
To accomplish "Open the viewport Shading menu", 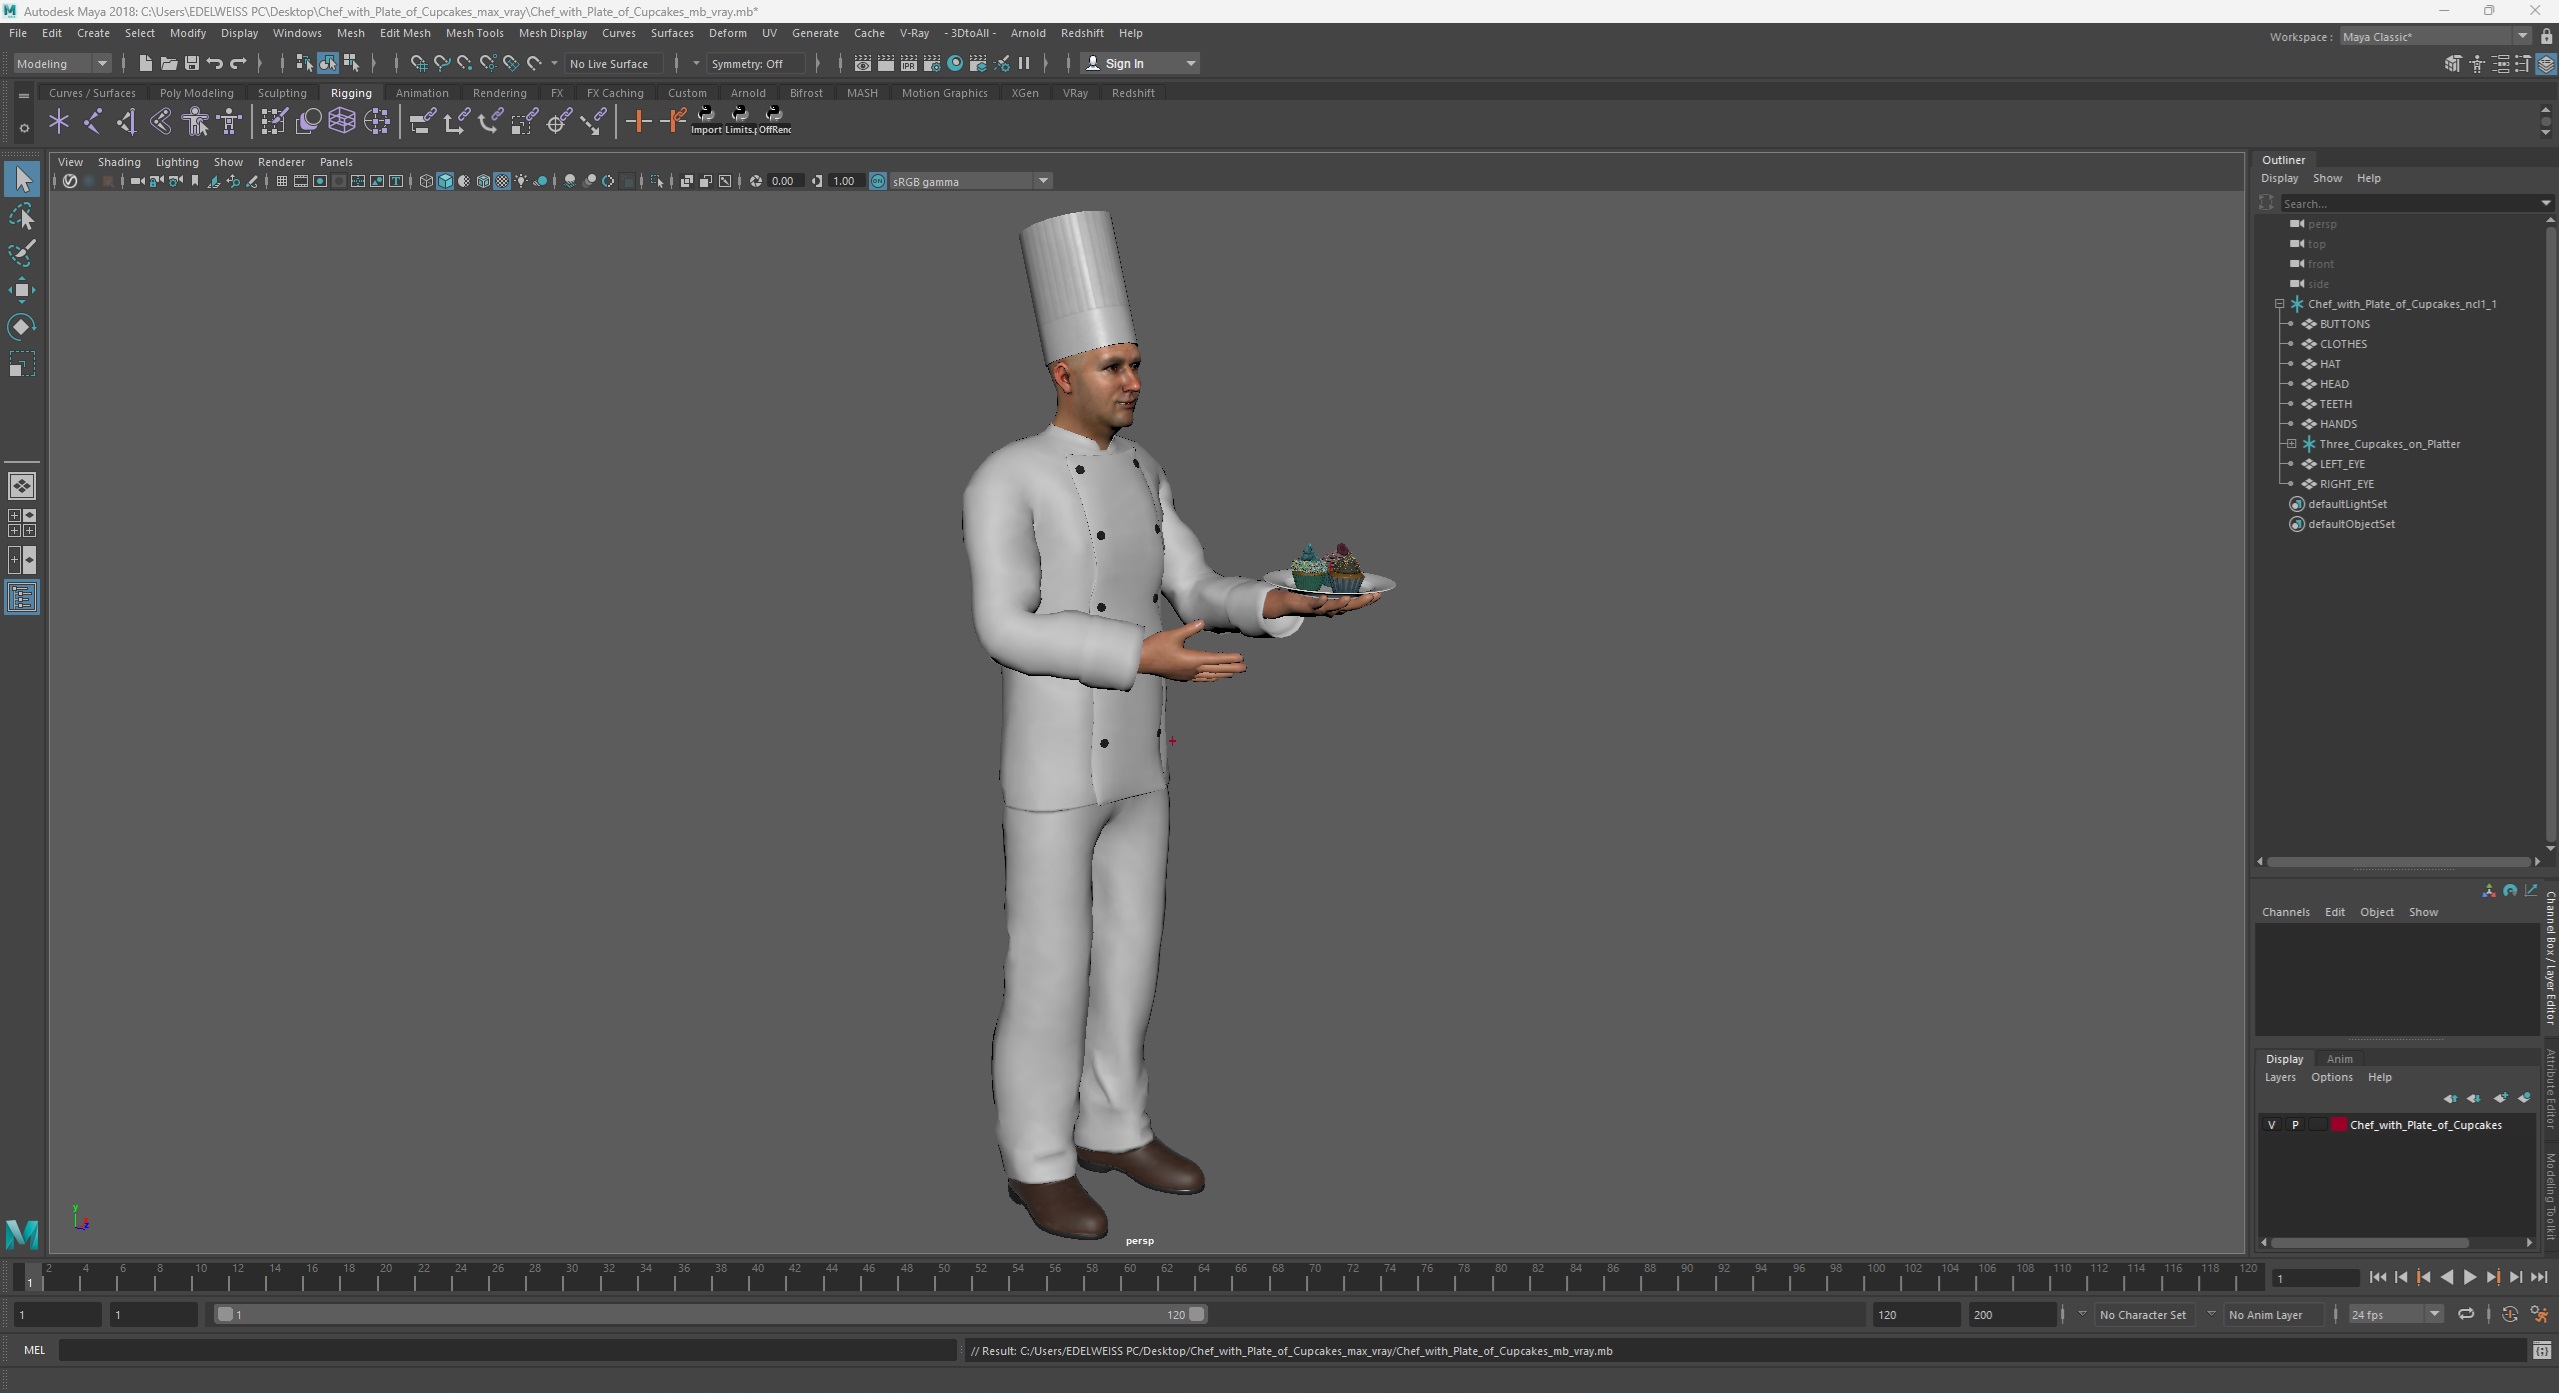I will (119, 162).
